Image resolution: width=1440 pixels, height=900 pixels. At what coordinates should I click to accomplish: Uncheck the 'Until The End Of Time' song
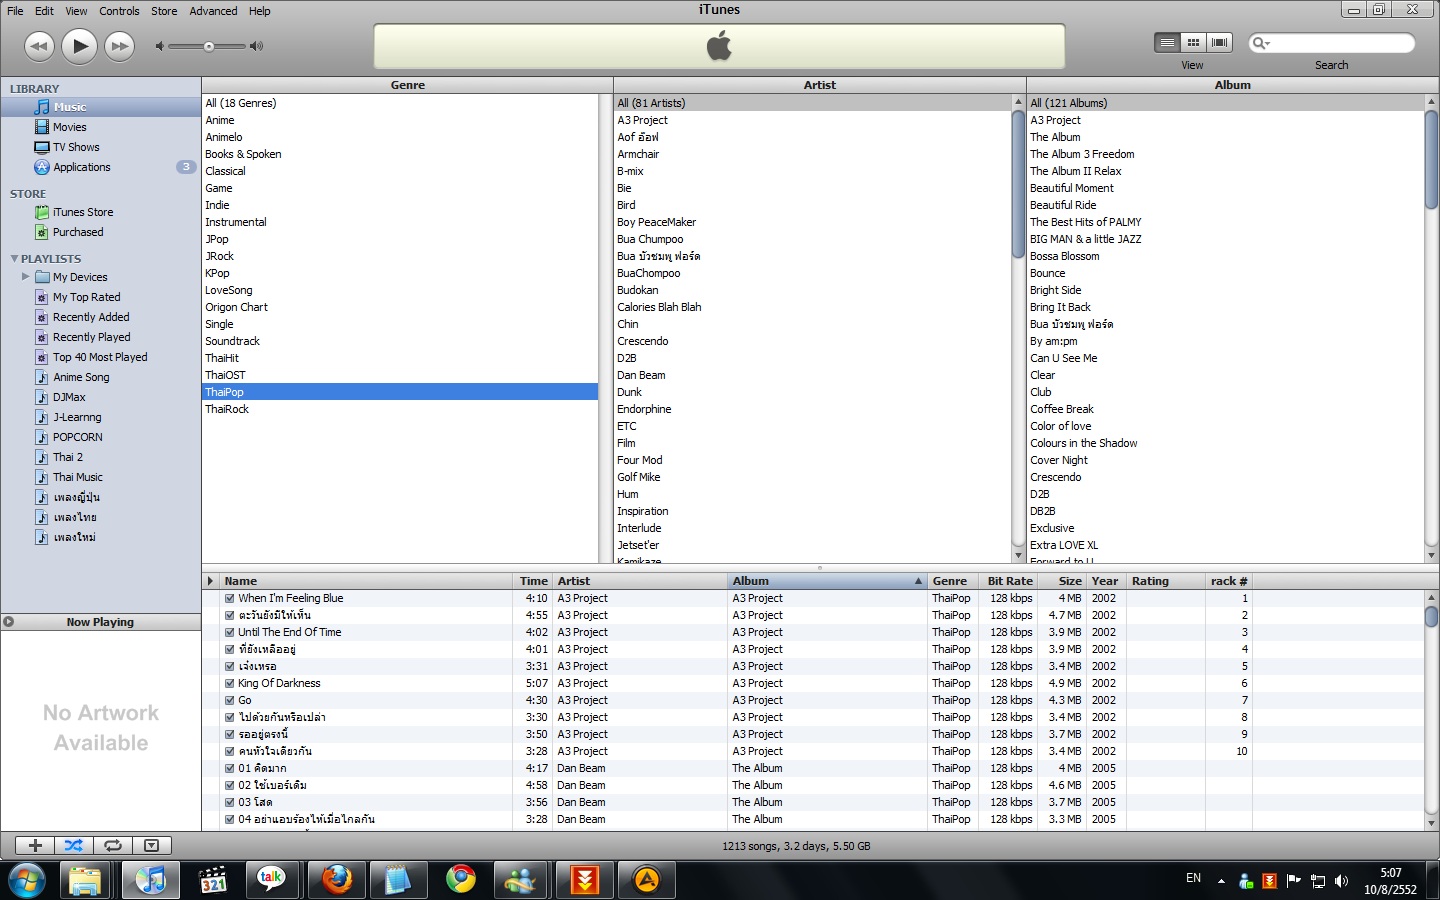click(x=230, y=632)
